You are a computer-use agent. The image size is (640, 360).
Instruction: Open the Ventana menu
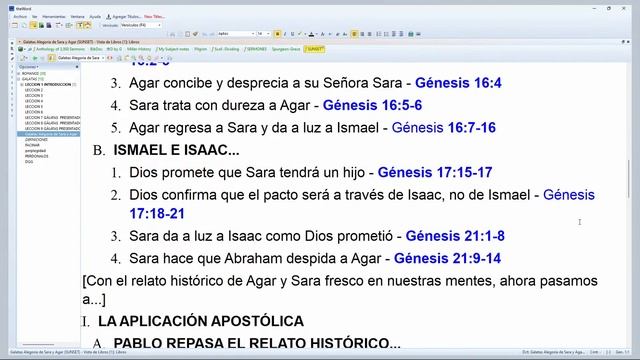[77, 17]
